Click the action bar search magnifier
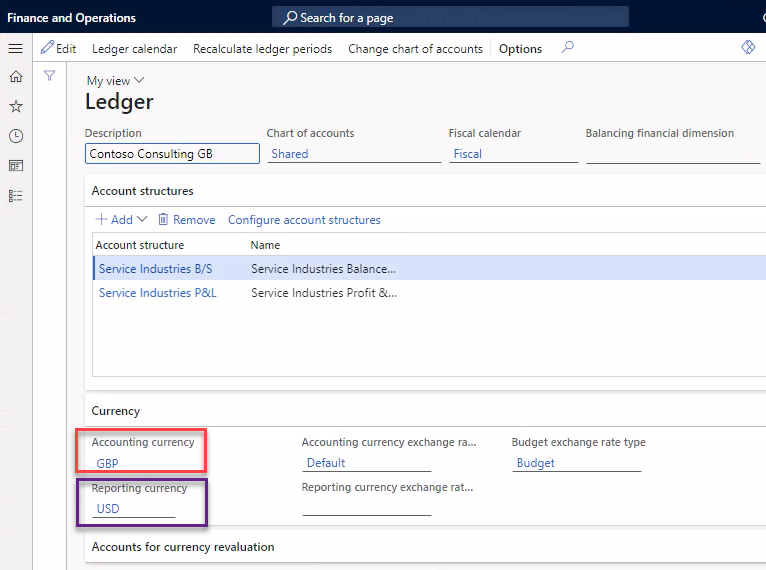The height and width of the screenshot is (570, 766). click(568, 47)
